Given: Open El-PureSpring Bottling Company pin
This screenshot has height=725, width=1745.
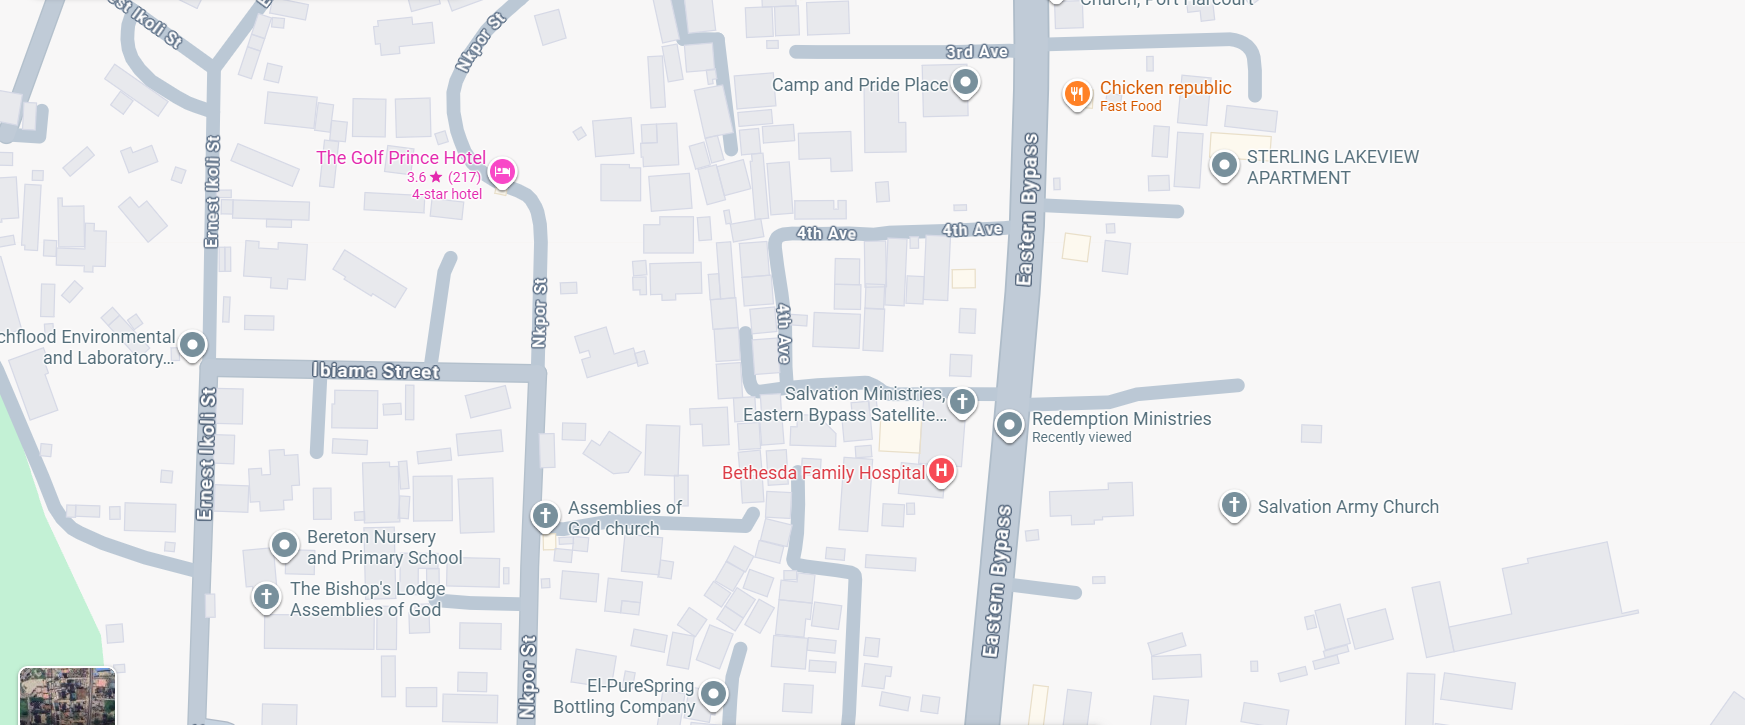Looking at the screenshot, I should point(713,693).
